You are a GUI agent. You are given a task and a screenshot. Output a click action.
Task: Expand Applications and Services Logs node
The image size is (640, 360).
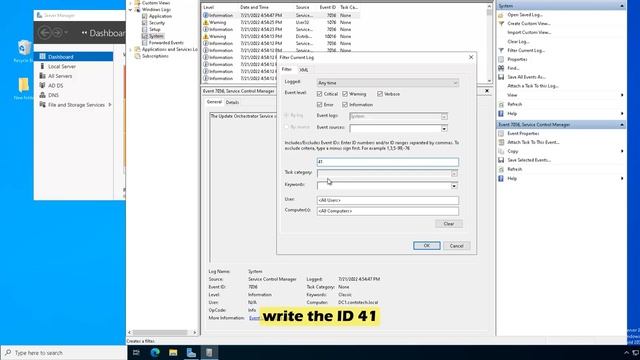pyautogui.click(x=131, y=49)
